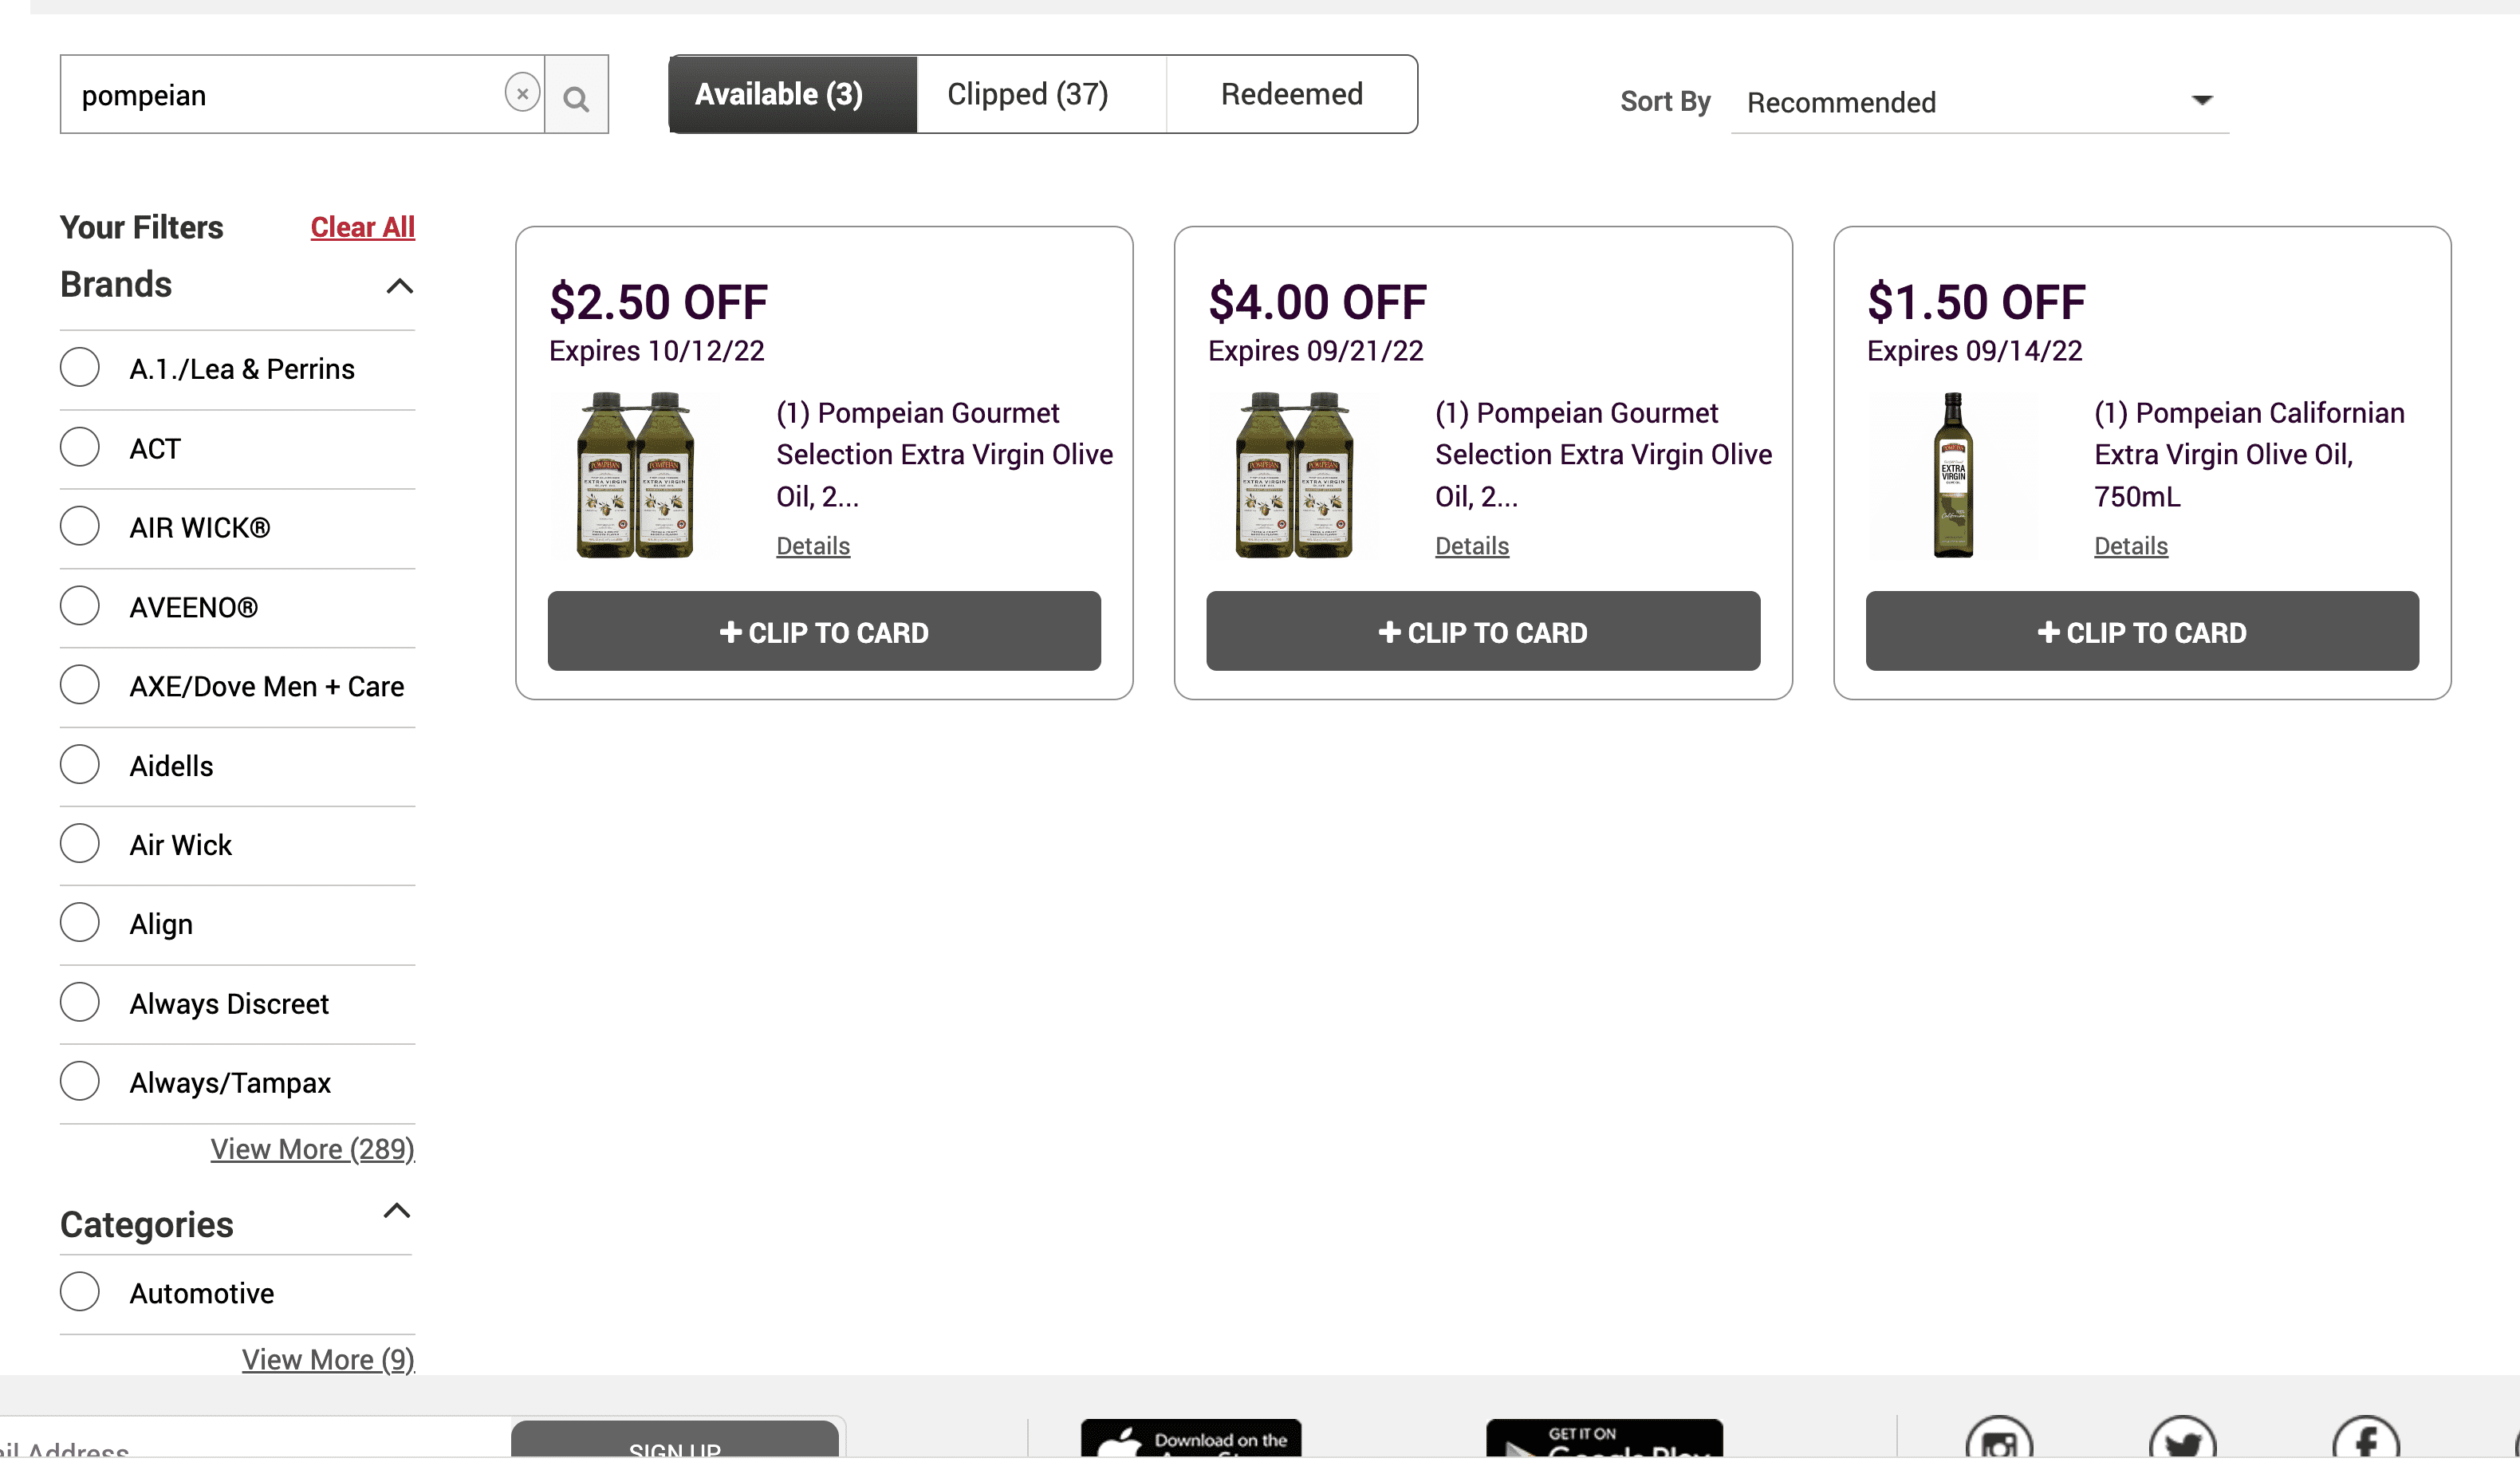Select the AVEENO® brand filter

[80, 606]
